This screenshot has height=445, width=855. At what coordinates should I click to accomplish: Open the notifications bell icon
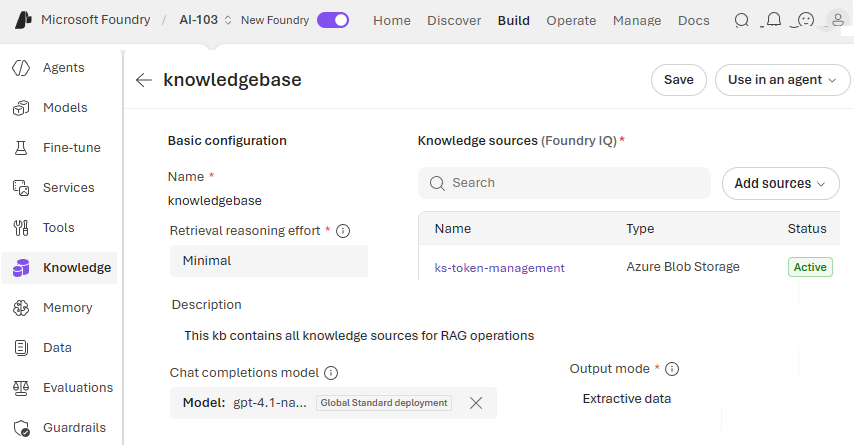774,20
